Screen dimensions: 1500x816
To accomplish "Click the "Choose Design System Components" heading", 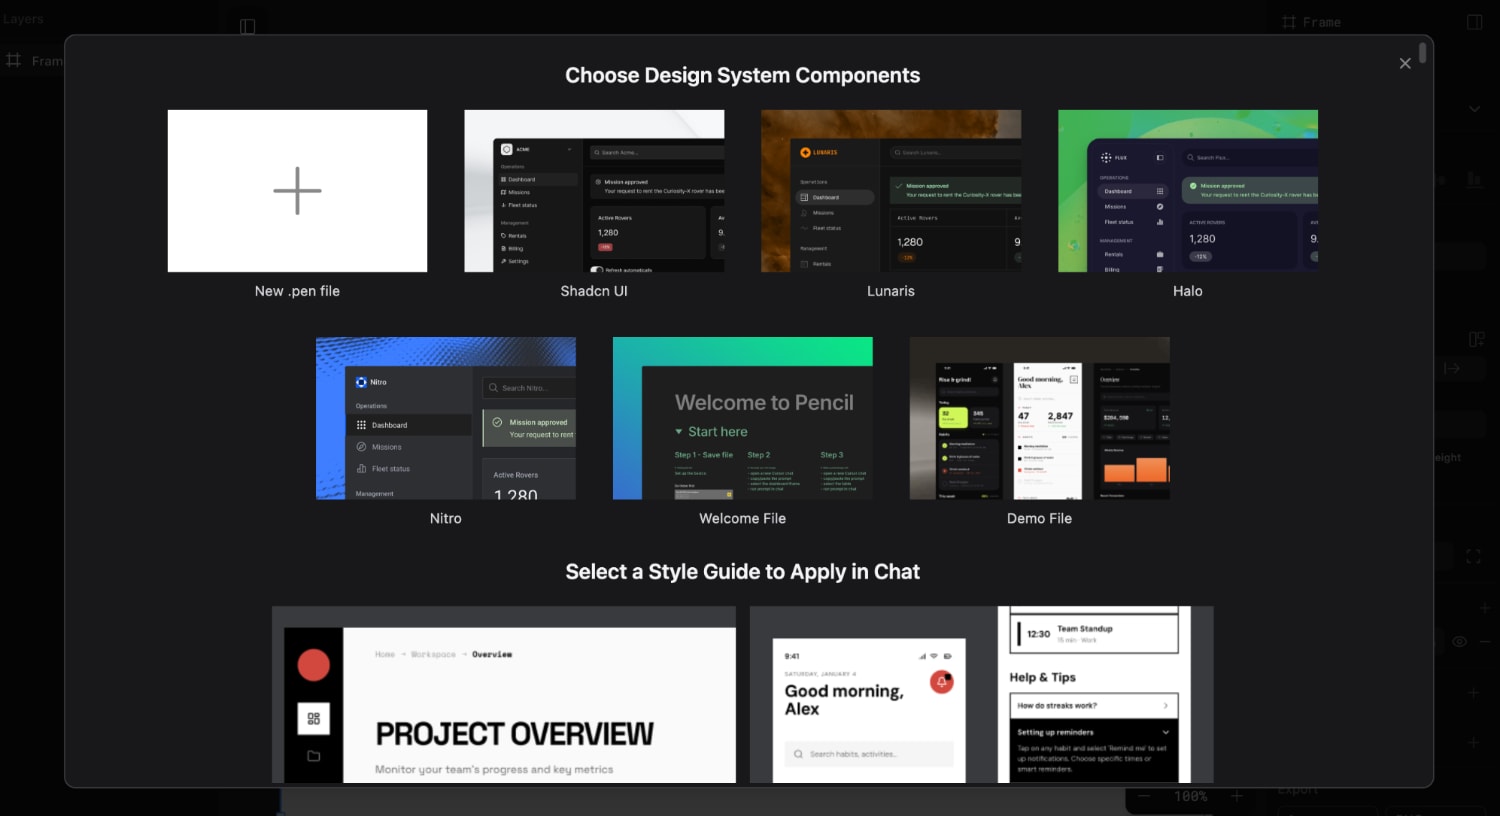I will 743,75.
